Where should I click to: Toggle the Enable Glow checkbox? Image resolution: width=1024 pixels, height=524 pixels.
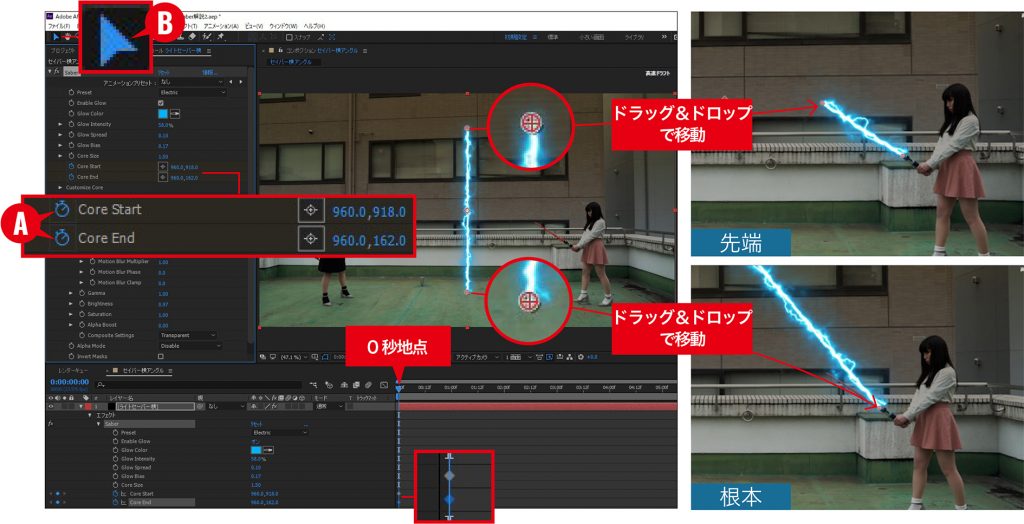click(x=161, y=103)
